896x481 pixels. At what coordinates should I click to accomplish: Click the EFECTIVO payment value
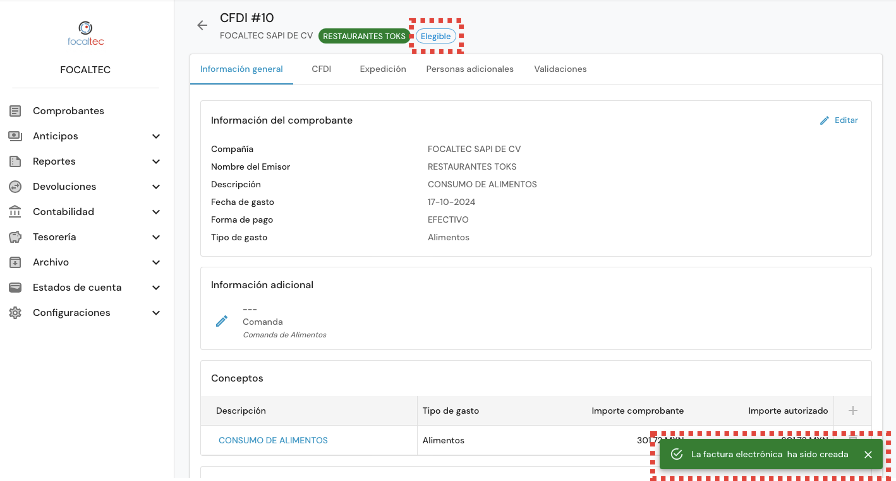click(x=448, y=220)
